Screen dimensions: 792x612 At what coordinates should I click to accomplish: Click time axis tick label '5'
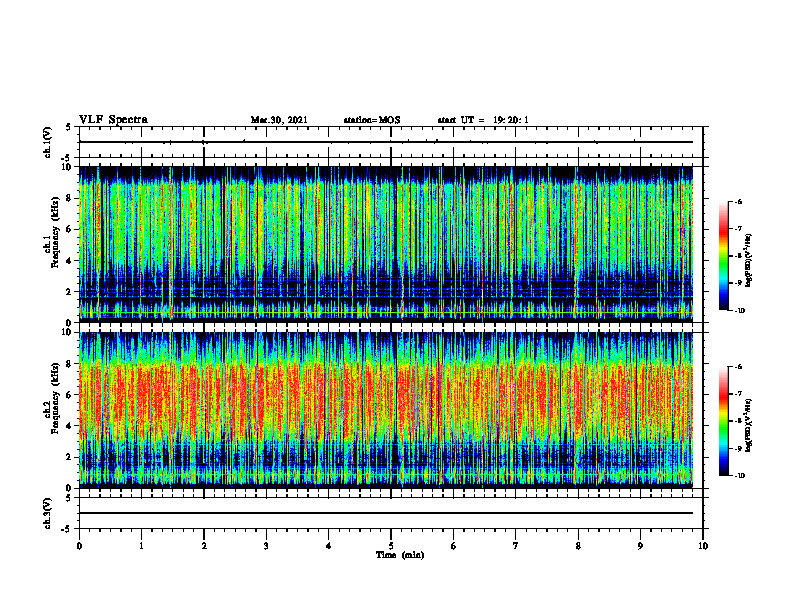click(x=391, y=546)
